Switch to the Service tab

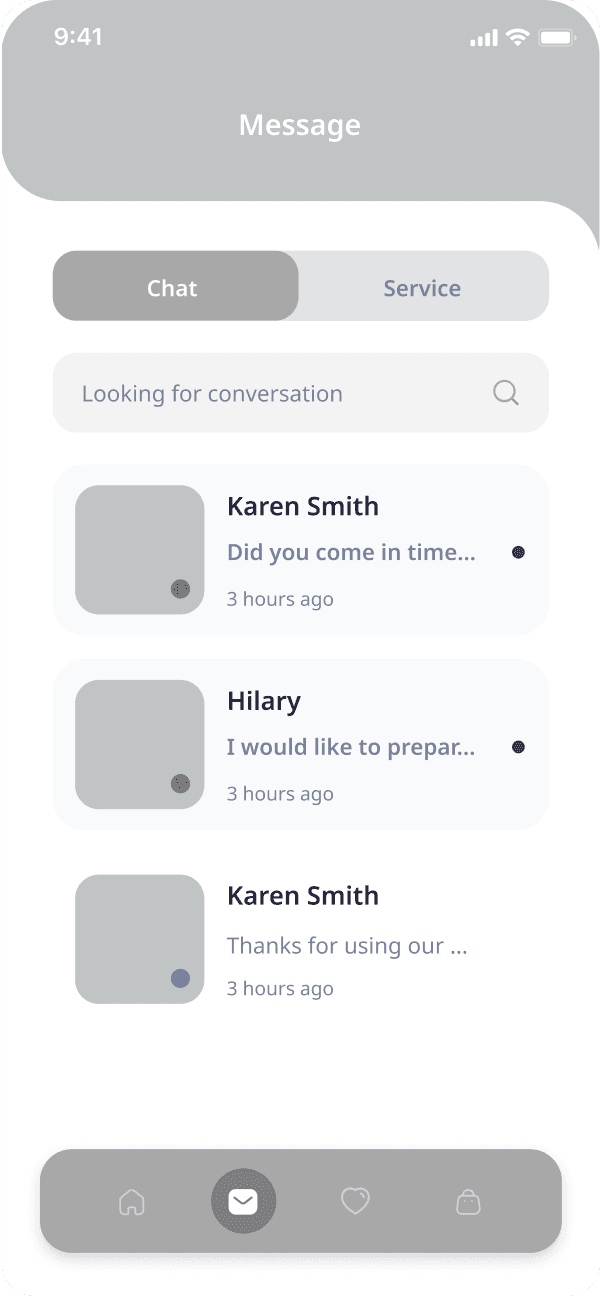pyautogui.click(x=421, y=287)
